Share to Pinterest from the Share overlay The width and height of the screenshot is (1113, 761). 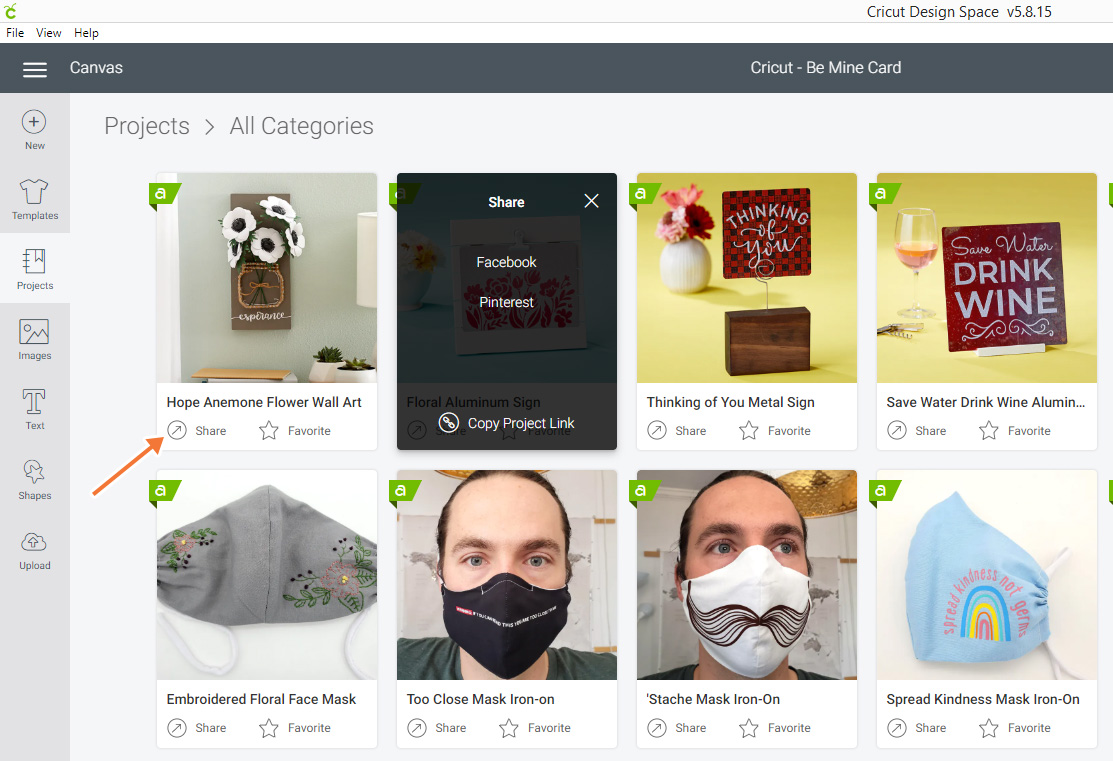pyautogui.click(x=506, y=302)
